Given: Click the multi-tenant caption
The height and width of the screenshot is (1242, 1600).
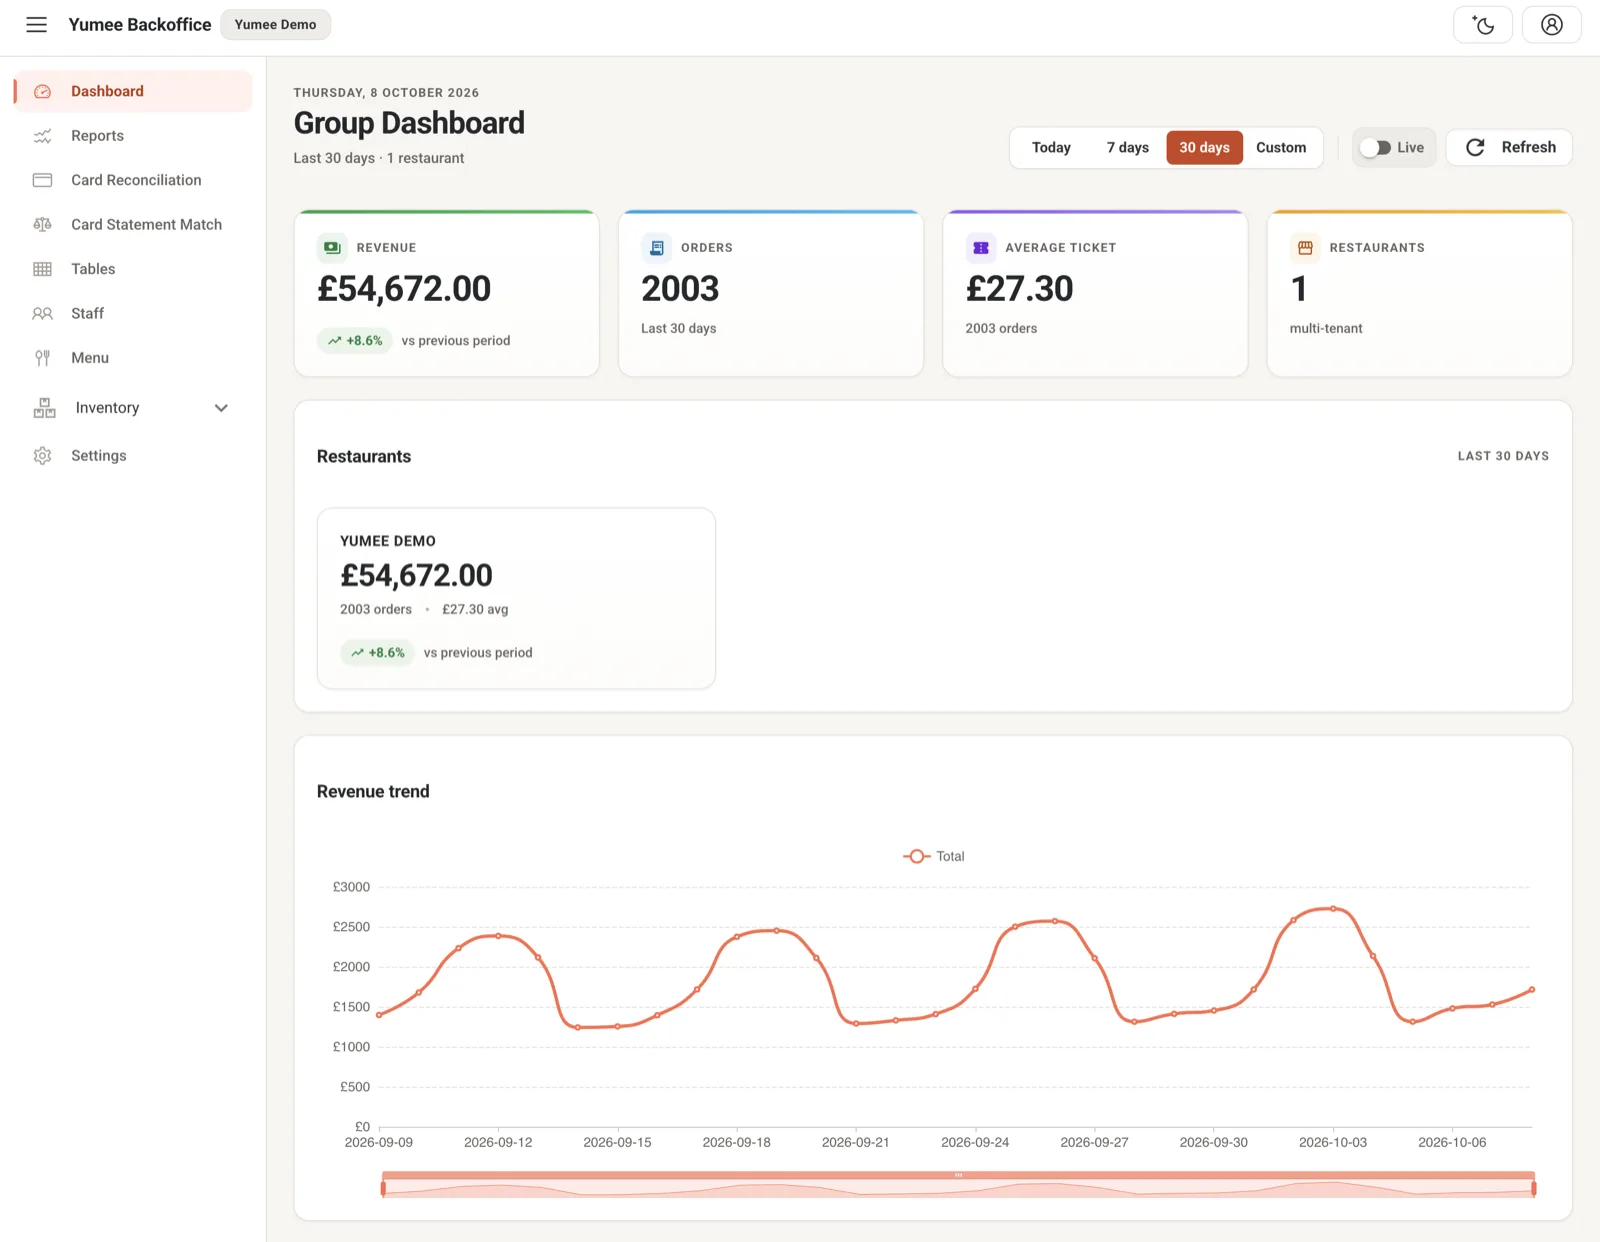Looking at the screenshot, I should (x=1326, y=329).
